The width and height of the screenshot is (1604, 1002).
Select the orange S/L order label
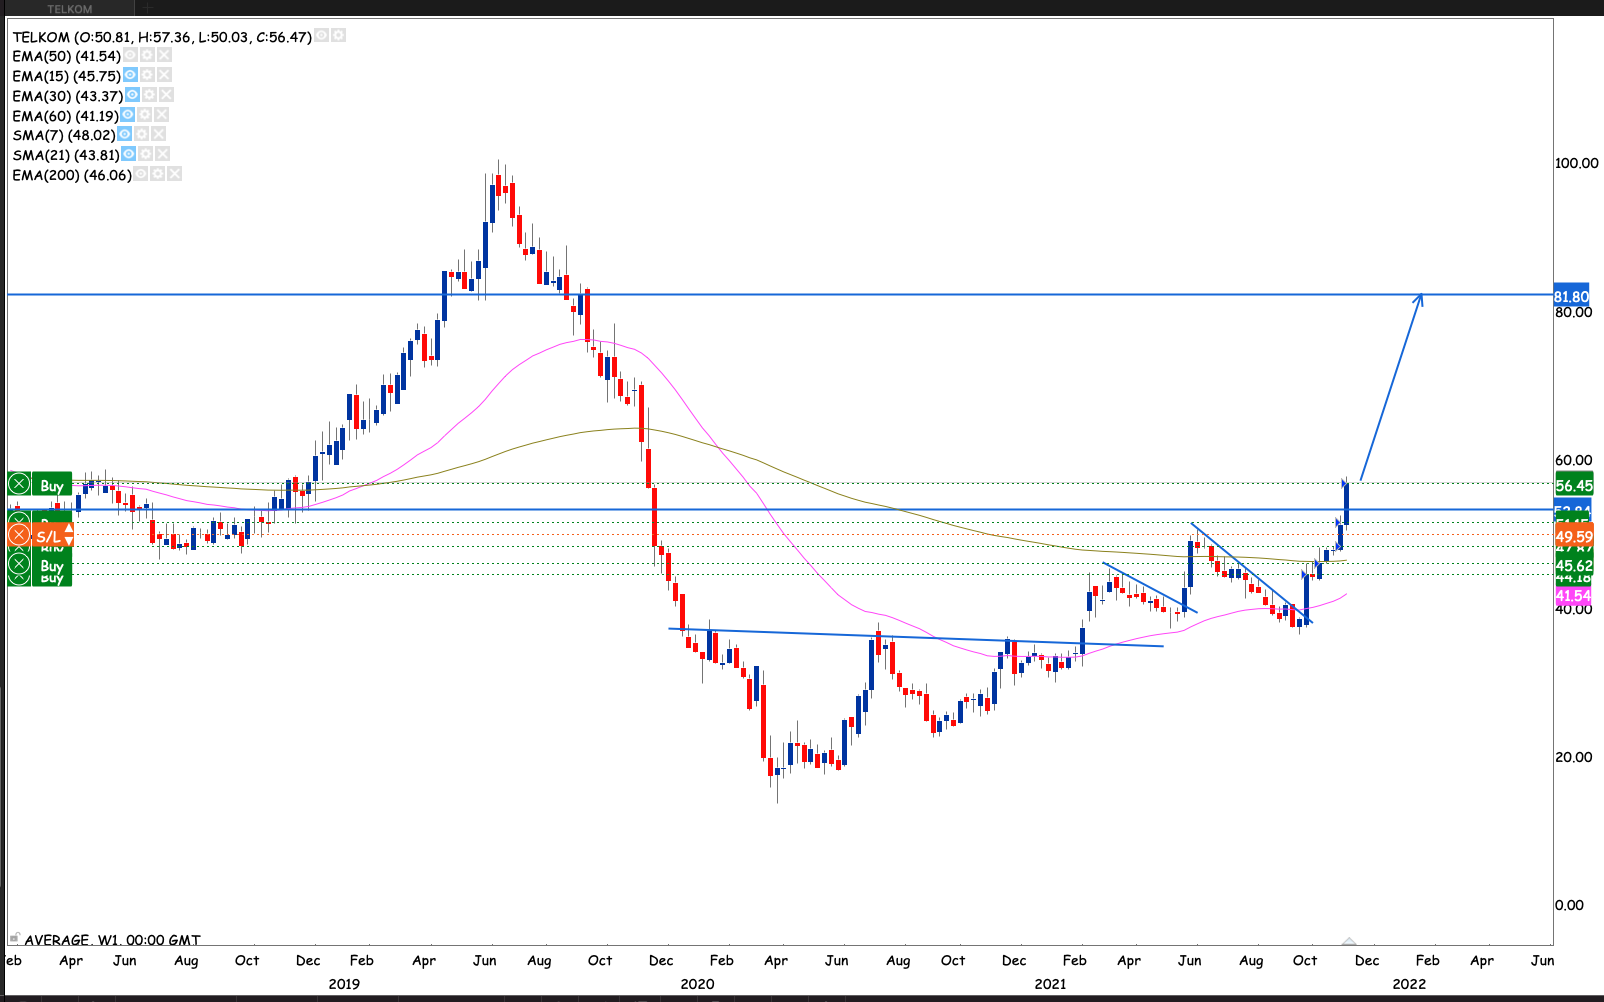pos(47,537)
